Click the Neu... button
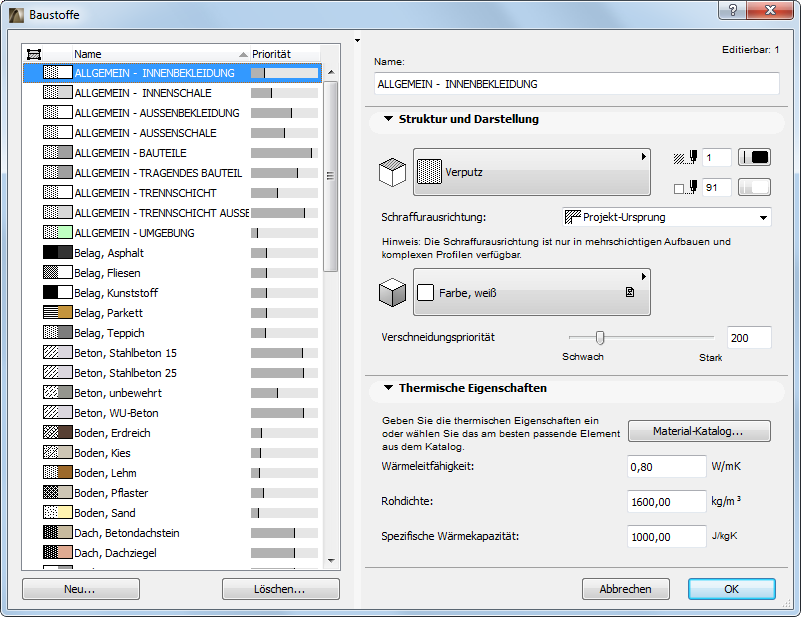 click(x=81, y=589)
